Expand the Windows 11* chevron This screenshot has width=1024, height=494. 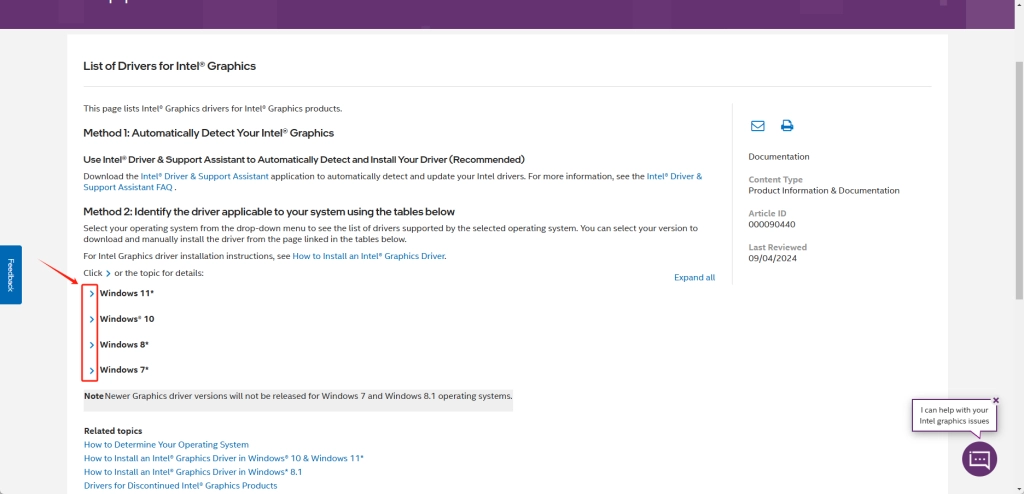91,294
